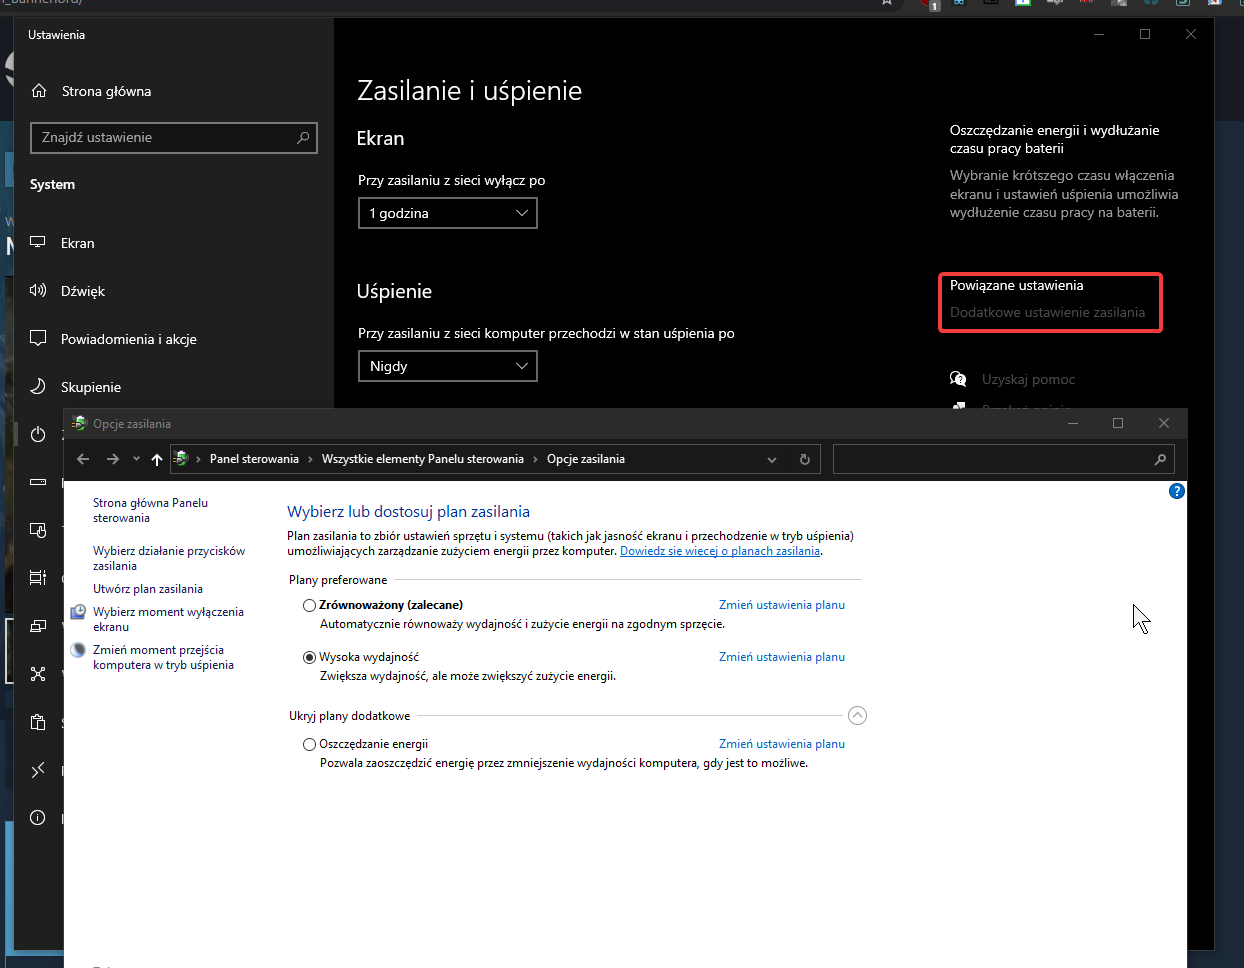Choose the Oszczędzanie energii power plan
Image resolution: width=1244 pixels, height=968 pixels.
[x=310, y=745]
